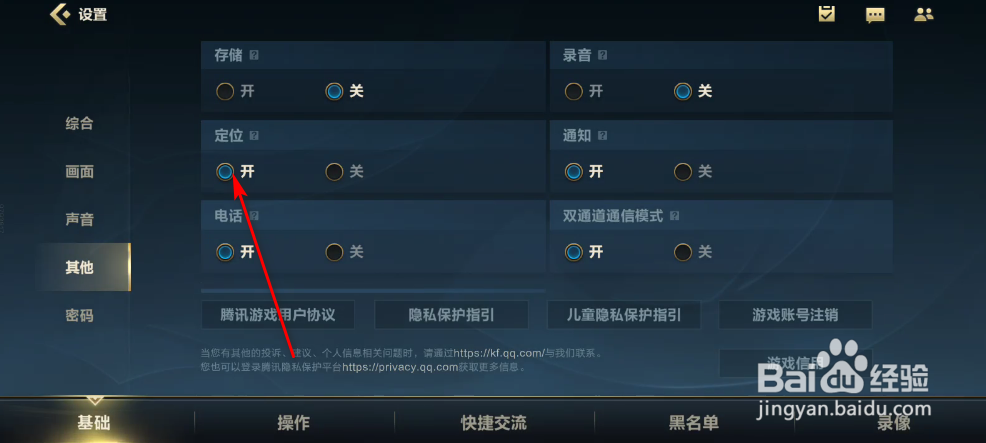Open the chat message icon
Viewport: 986px width, 443px height.
875,15
